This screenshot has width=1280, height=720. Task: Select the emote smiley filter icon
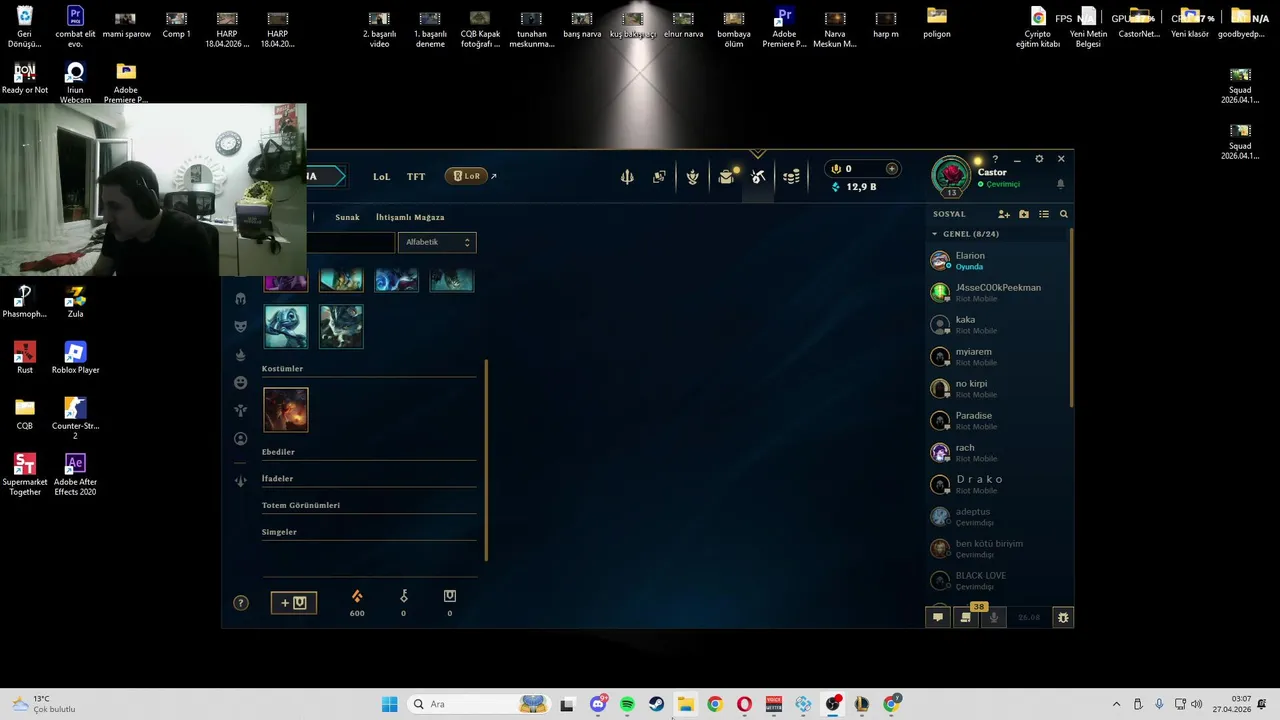point(240,383)
